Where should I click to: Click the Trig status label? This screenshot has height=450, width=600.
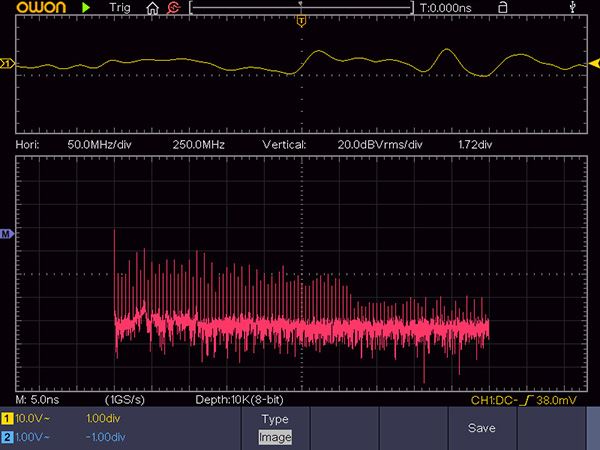118,8
